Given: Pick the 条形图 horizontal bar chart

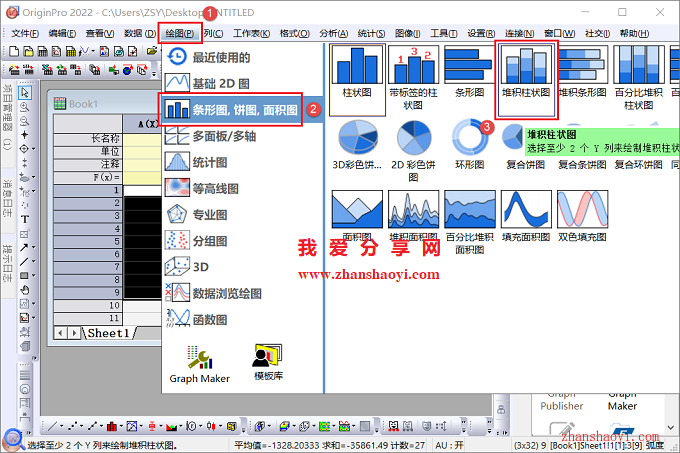Looking at the screenshot, I should click(470, 72).
